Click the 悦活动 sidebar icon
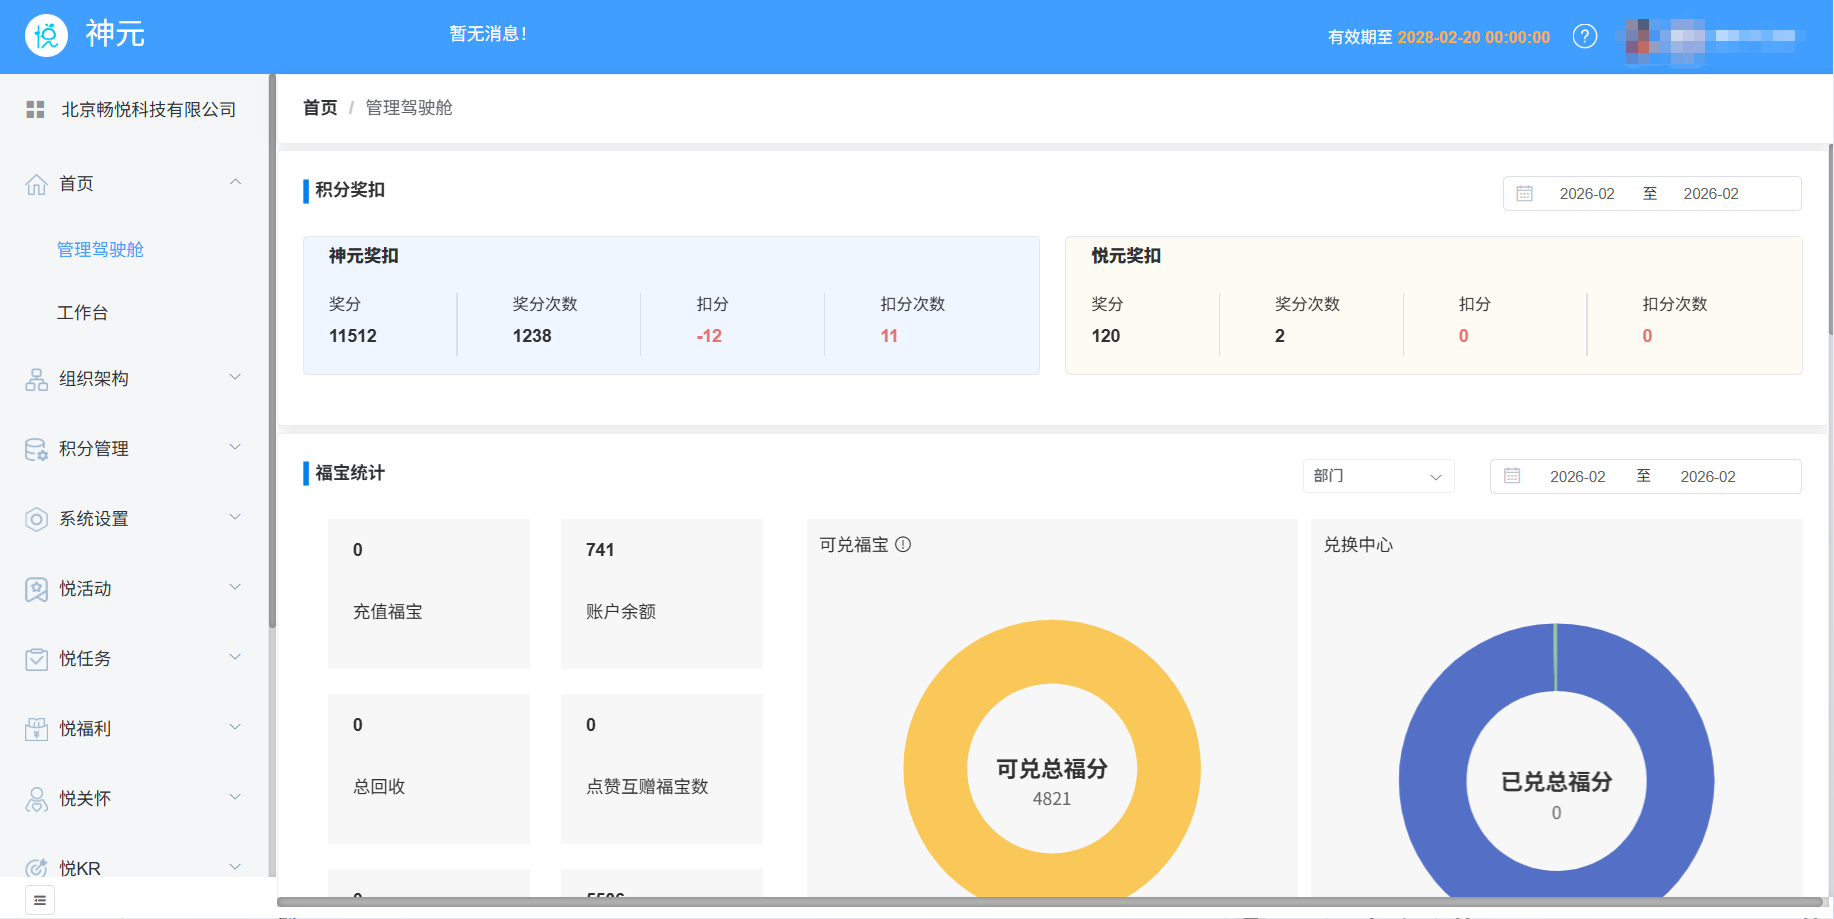The image size is (1834, 919). (36, 588)
